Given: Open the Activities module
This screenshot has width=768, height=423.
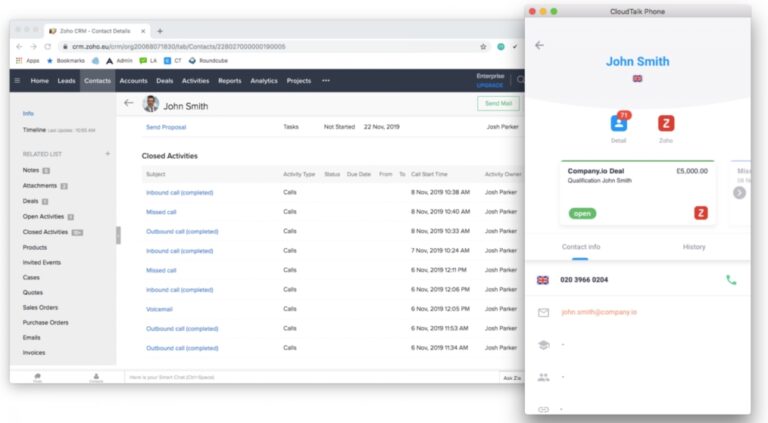Looking at the screenshot, I should click(x=195, y=81).
